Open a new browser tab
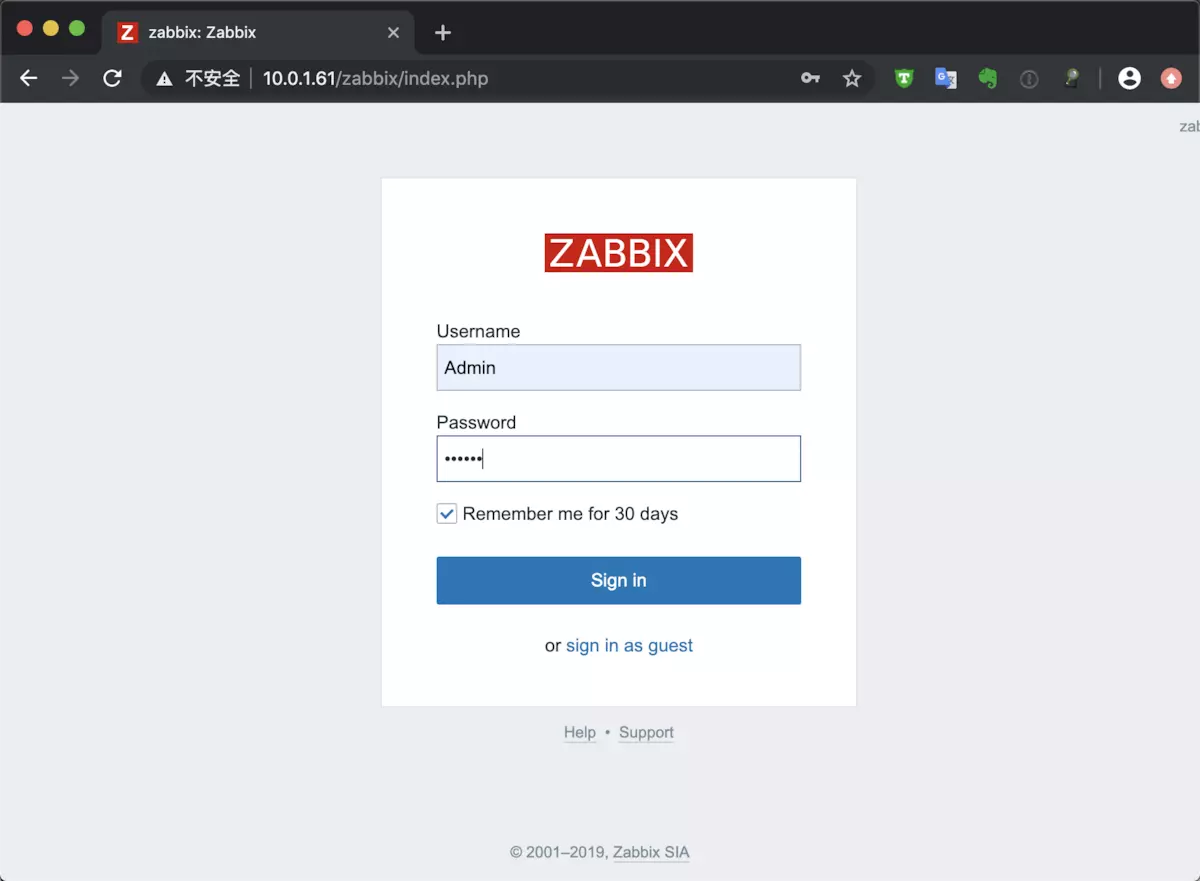The width and height of the screenshot is (1200, 881). coord(442,31)
